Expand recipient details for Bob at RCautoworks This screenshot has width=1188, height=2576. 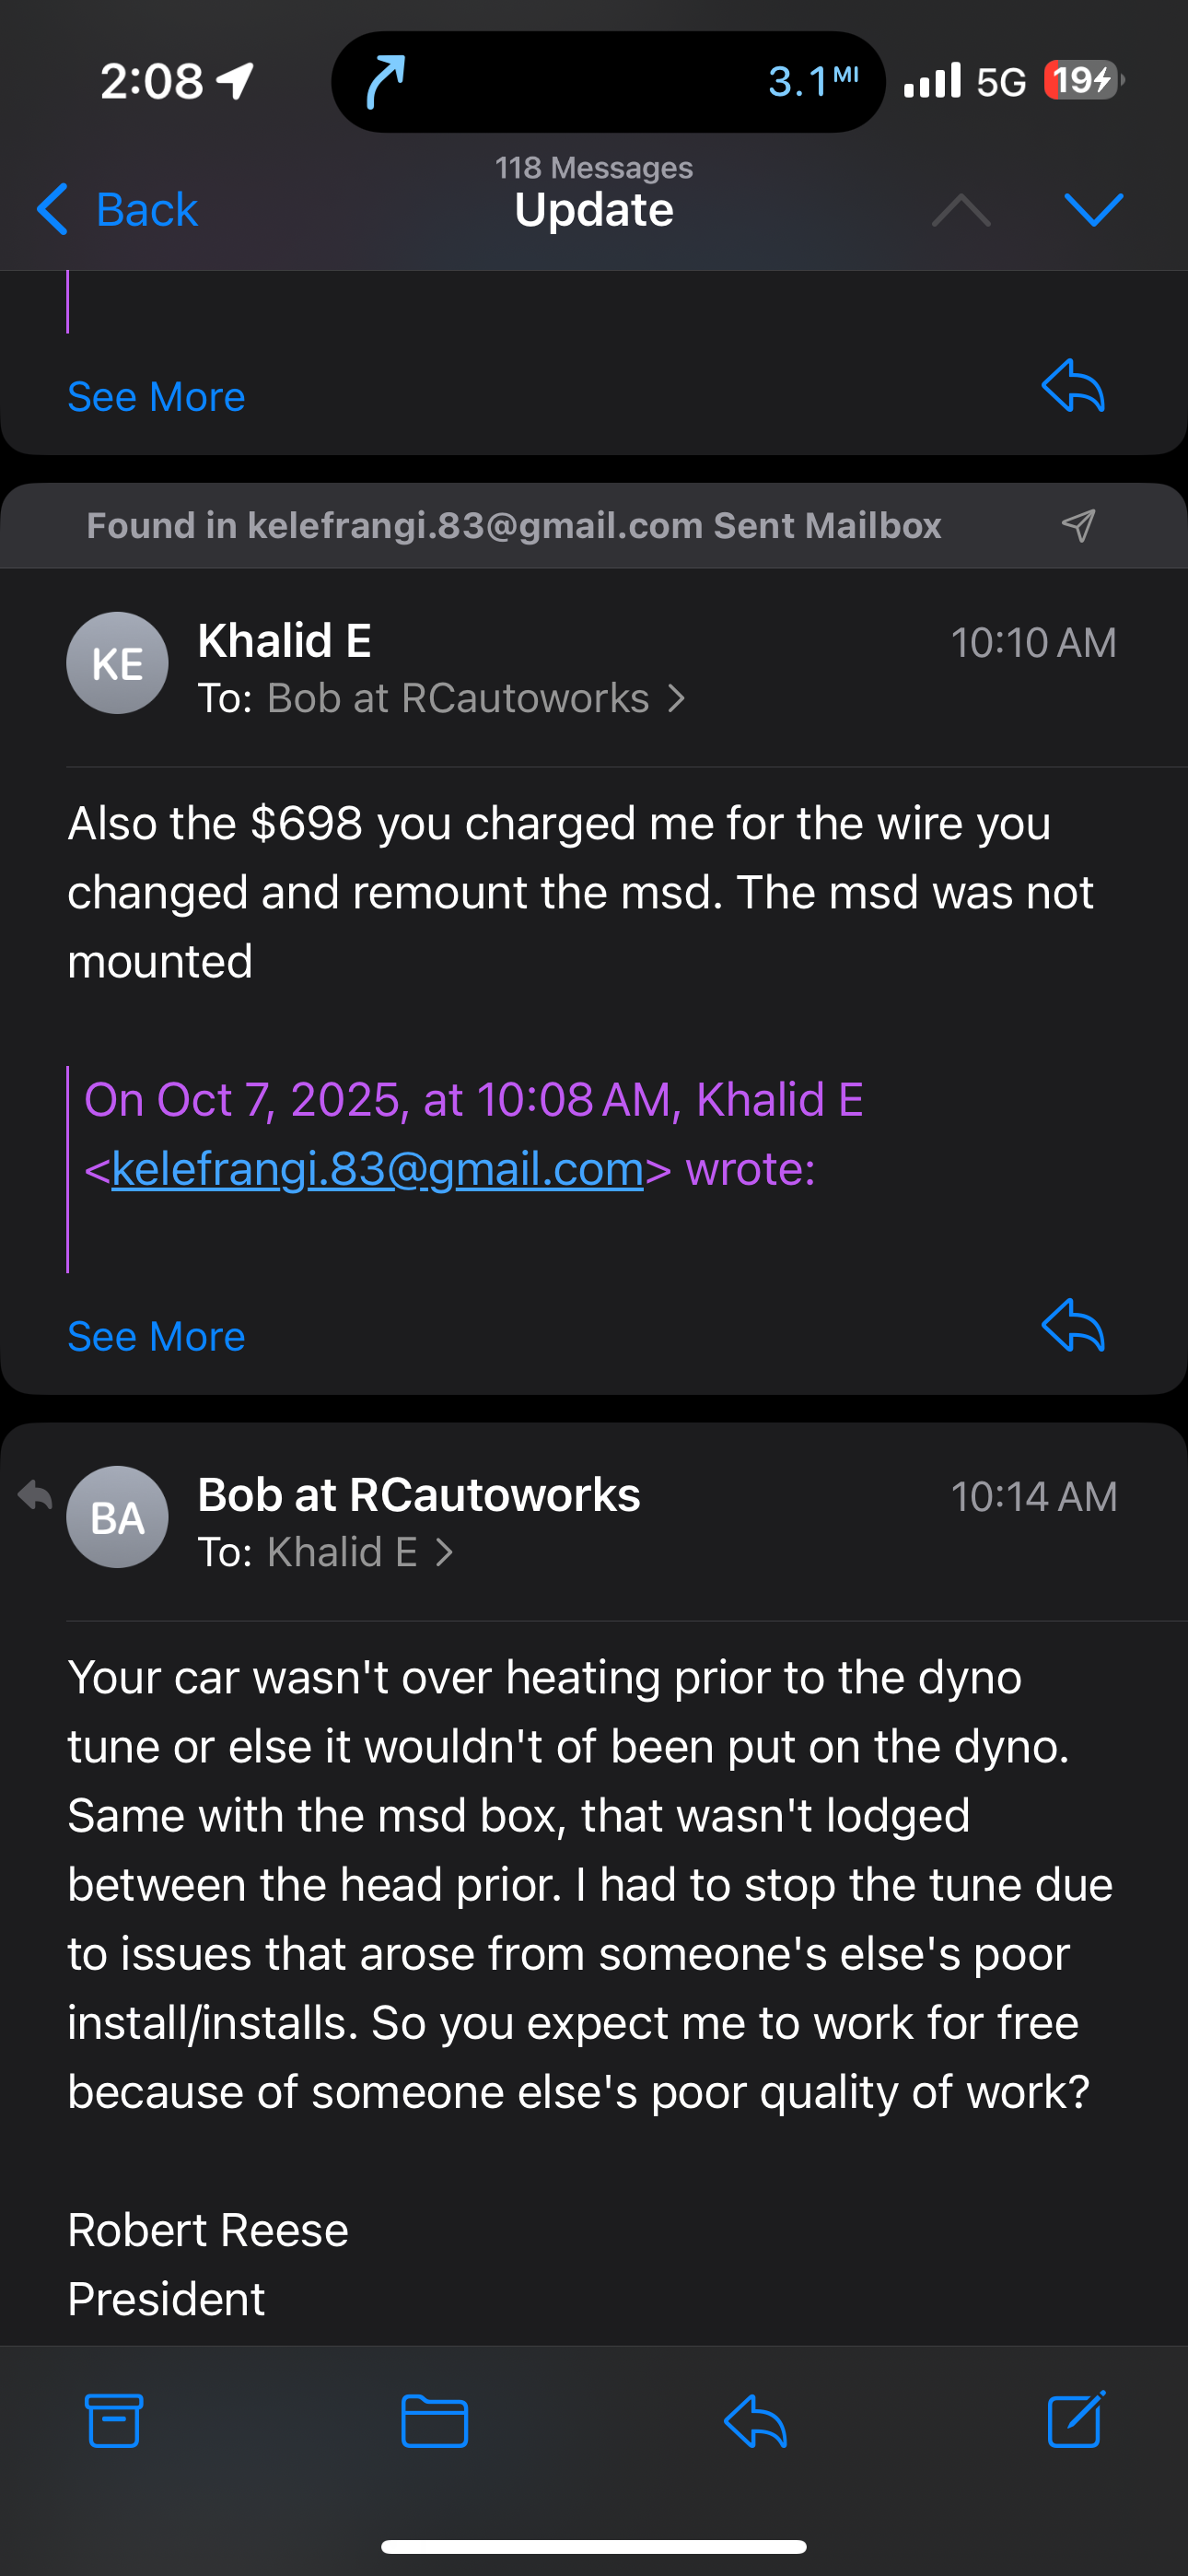tap(676, 698)
